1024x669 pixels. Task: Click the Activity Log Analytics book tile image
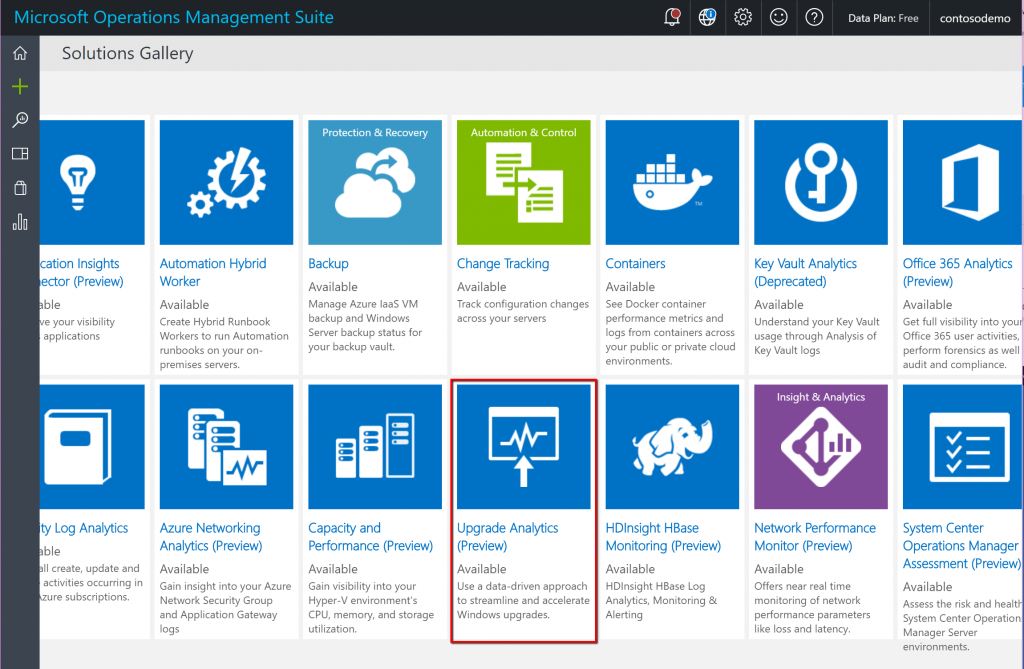(92, 447)
